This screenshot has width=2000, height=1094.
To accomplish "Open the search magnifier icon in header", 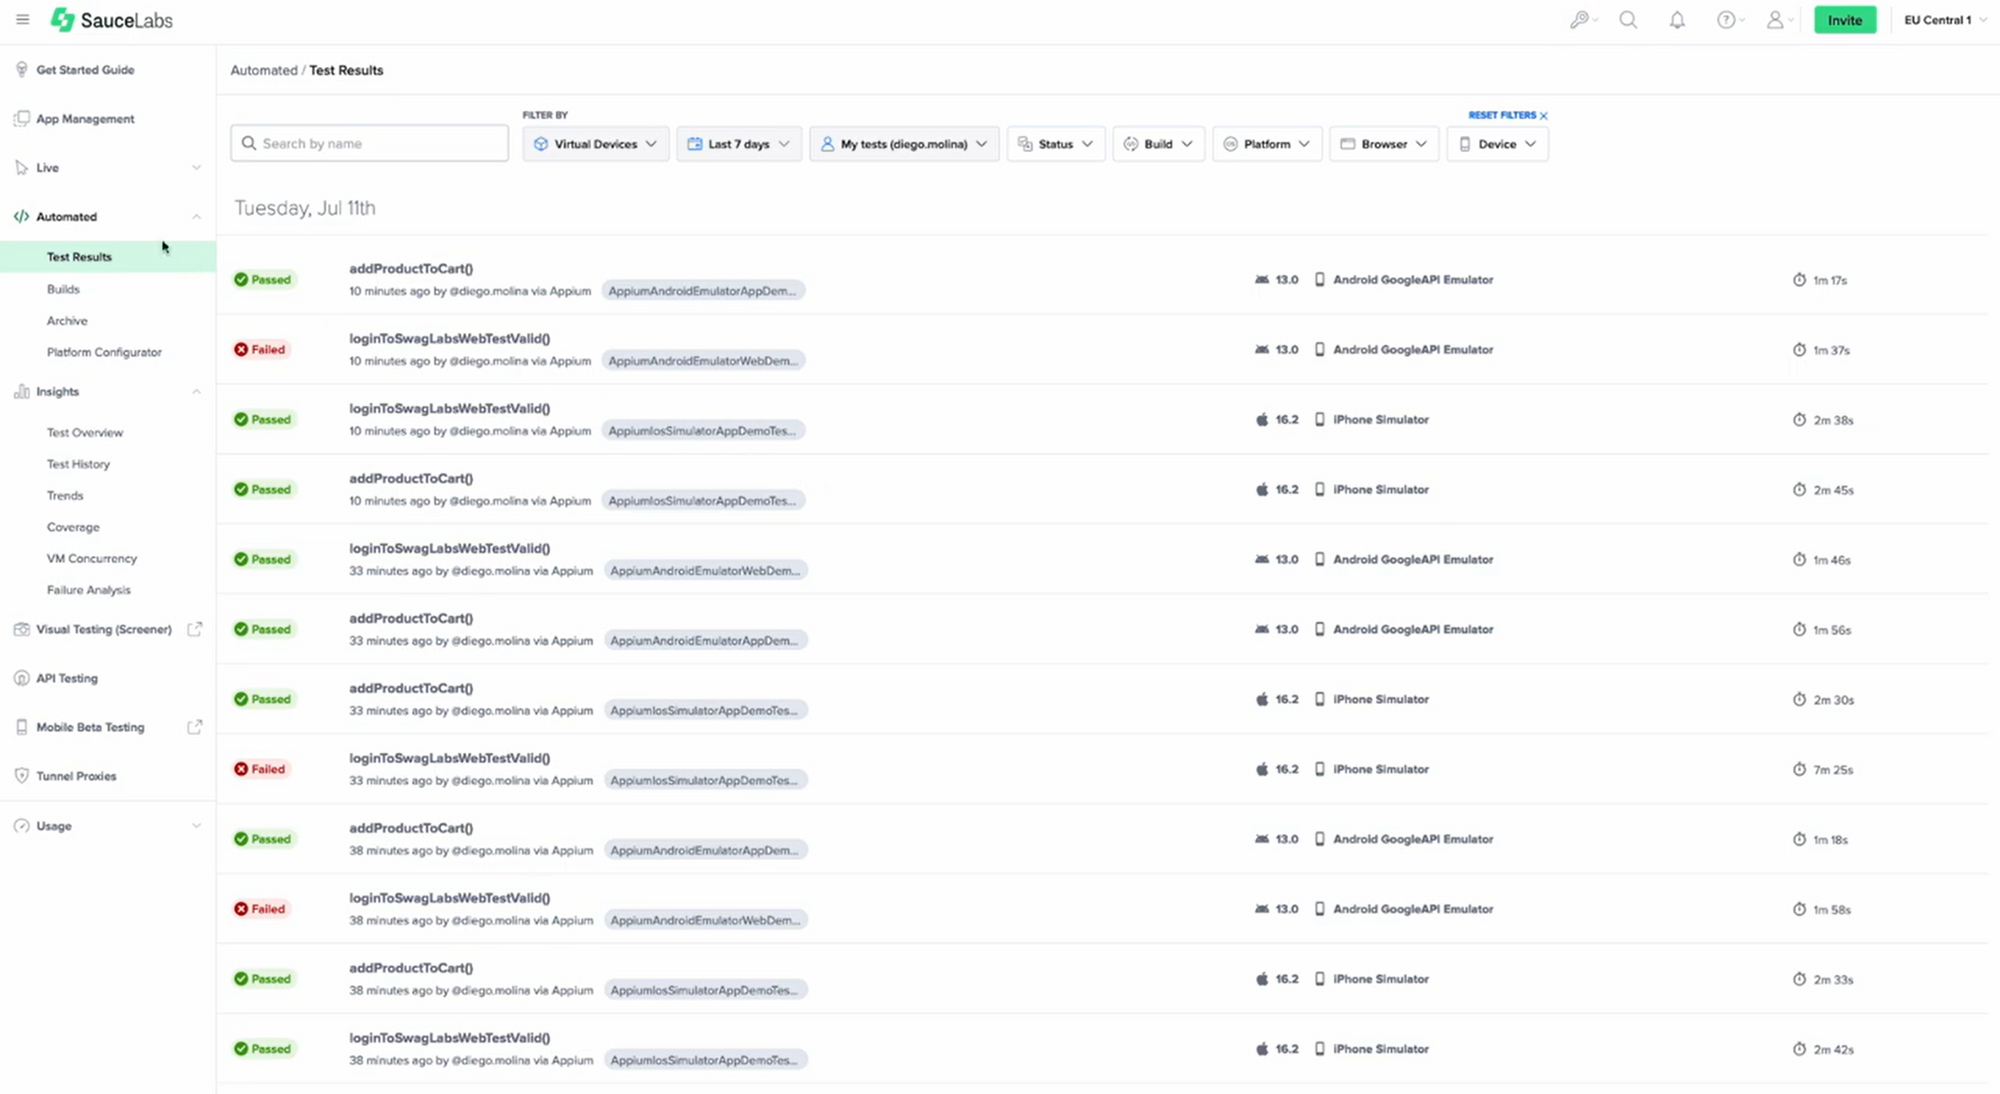I will [x=1628, y=20].
